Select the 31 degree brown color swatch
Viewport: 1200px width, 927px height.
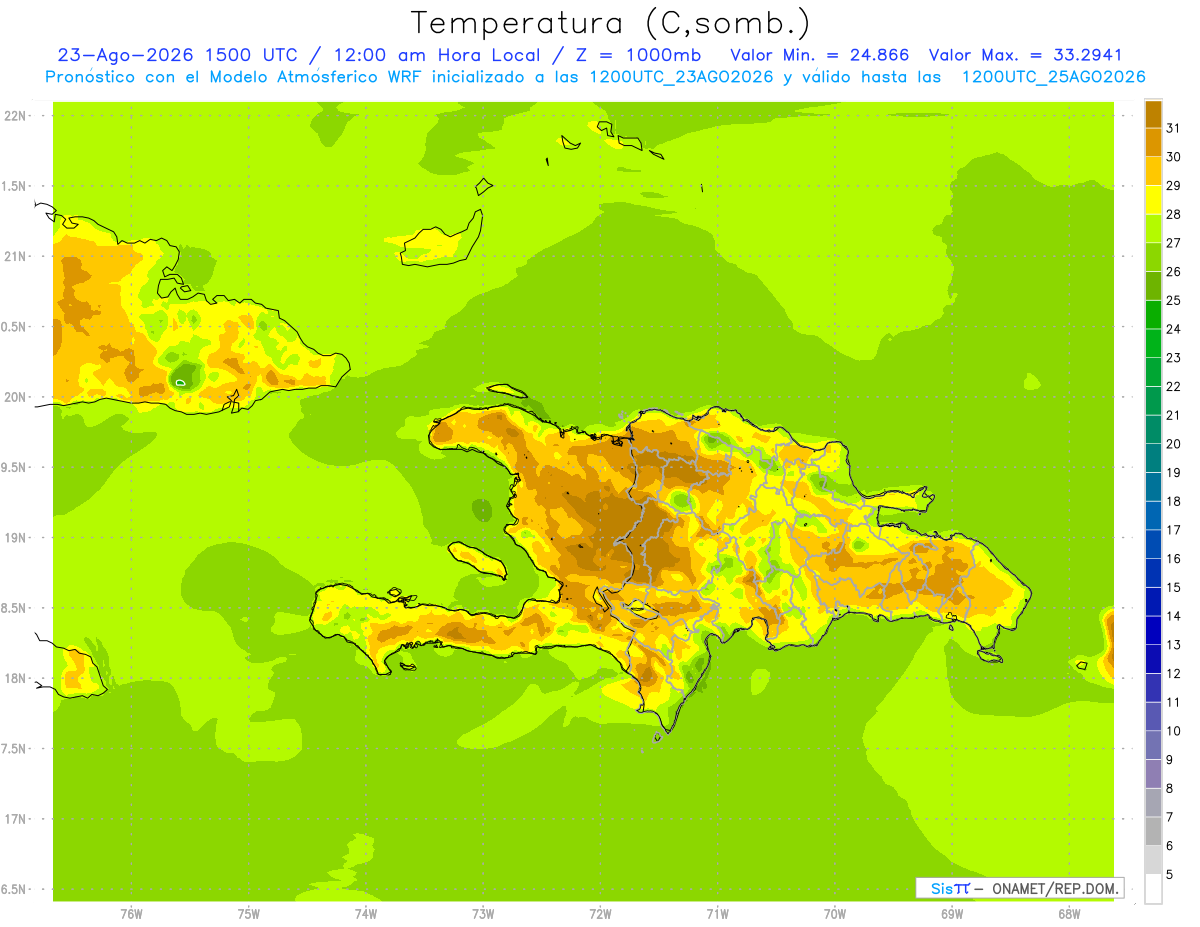click(x=1153, y=114)
